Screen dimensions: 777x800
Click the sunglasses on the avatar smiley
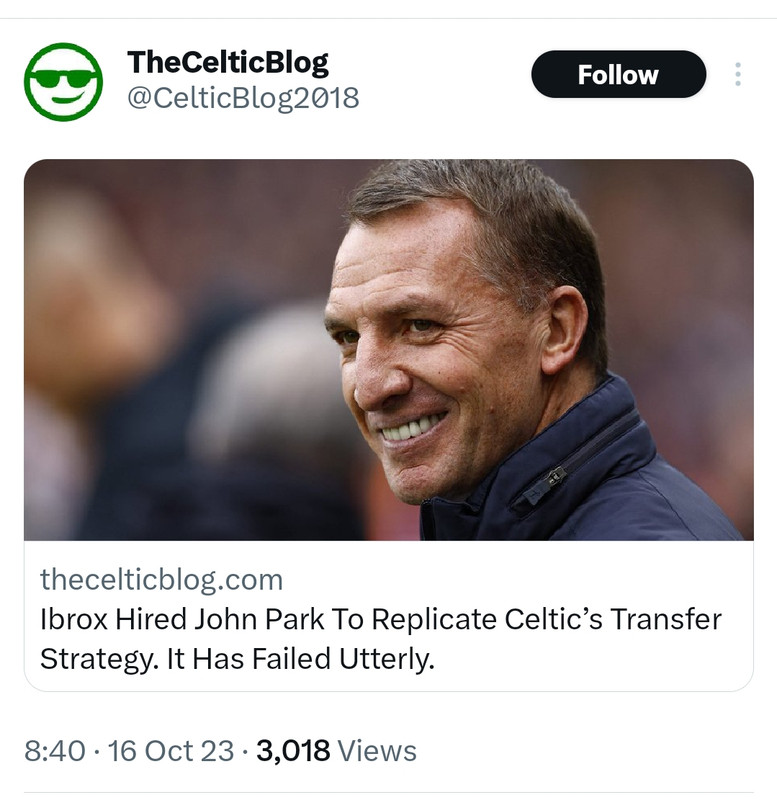point(64,76)
